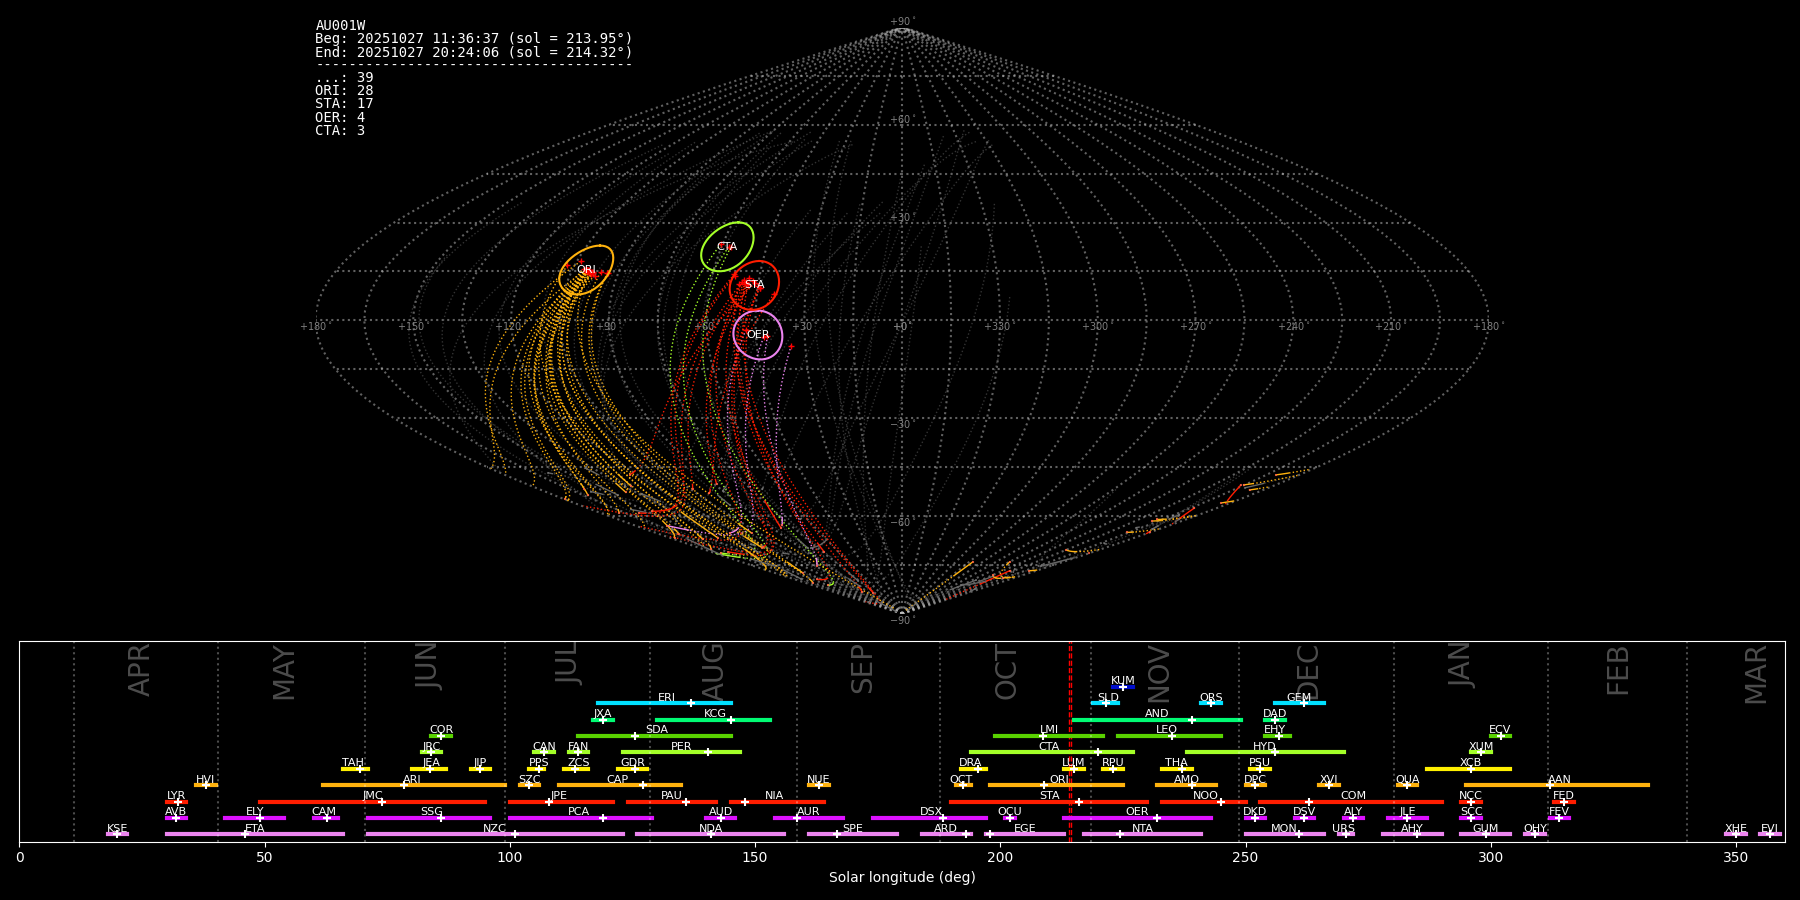Click the red STA radiant circle
1800x900 pixels.
[754, 285]
